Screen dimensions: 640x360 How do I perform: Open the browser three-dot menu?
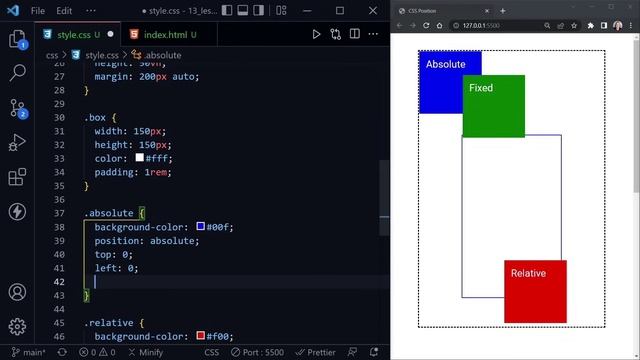click(631, 25)
